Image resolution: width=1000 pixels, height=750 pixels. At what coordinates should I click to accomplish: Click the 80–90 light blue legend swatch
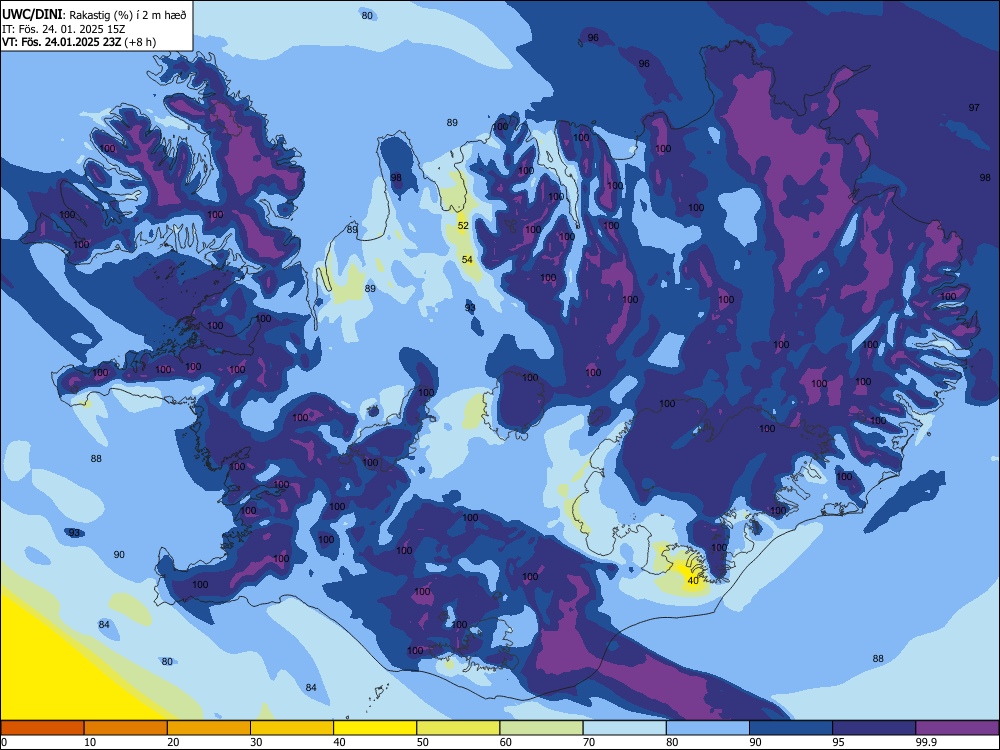pos(708,728)
